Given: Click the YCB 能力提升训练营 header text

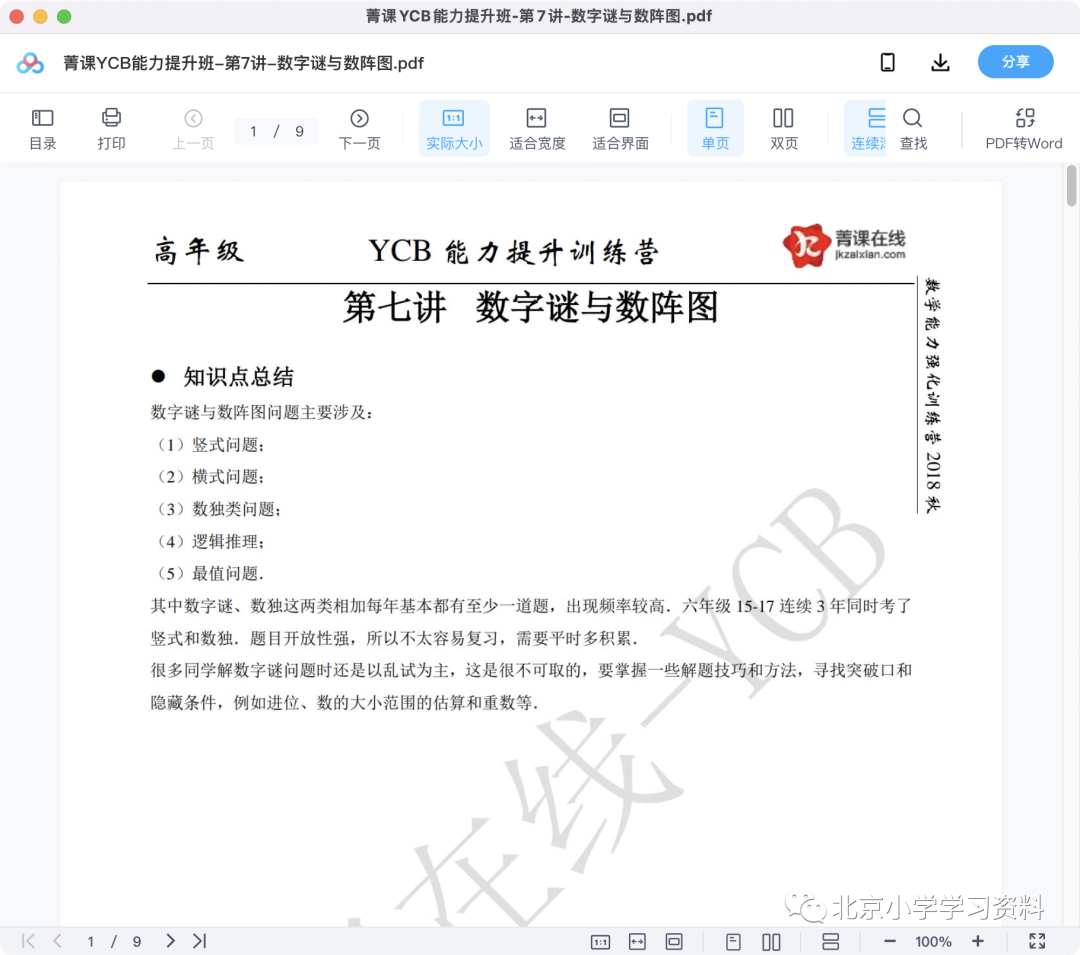Looking at the screenshot, I should (514, 252).
